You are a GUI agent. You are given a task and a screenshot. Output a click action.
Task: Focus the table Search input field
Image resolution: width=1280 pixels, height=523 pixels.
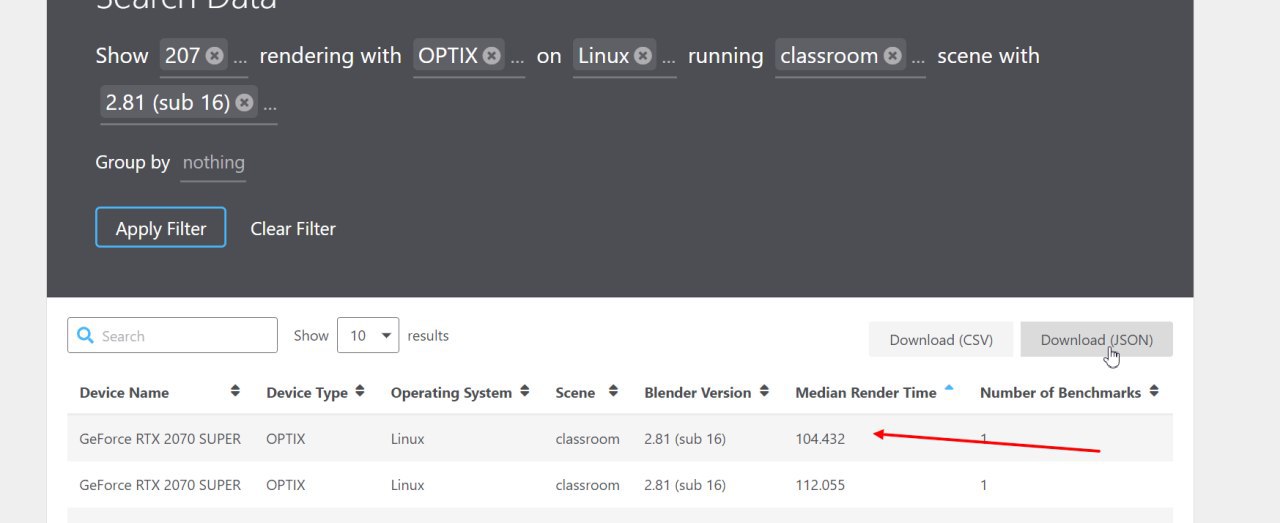[172, 335]
